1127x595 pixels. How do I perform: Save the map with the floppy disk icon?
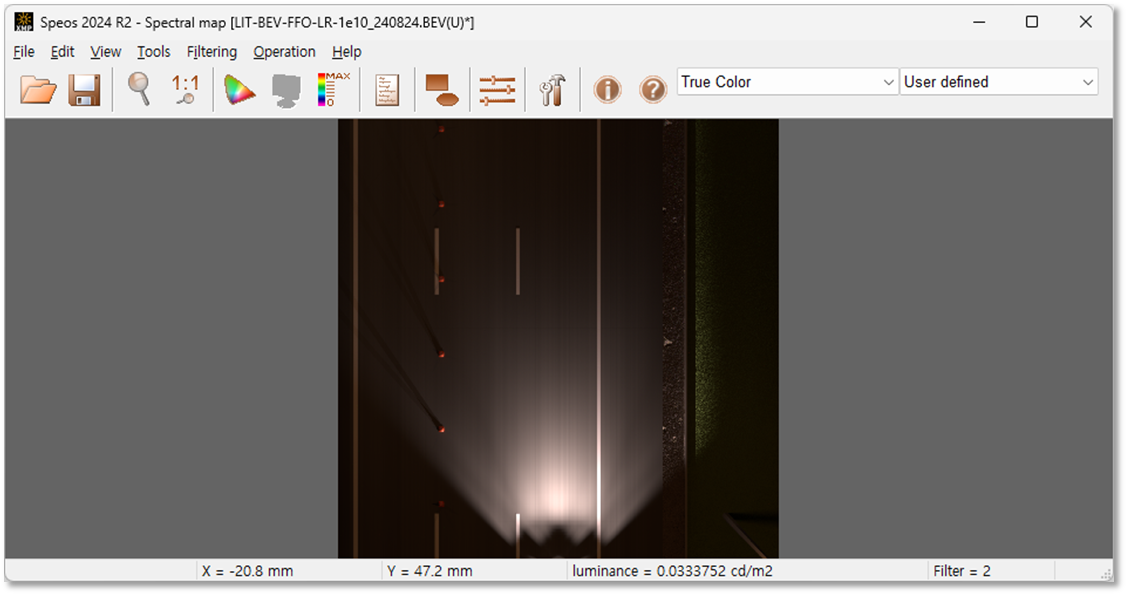tap(84, 90)
